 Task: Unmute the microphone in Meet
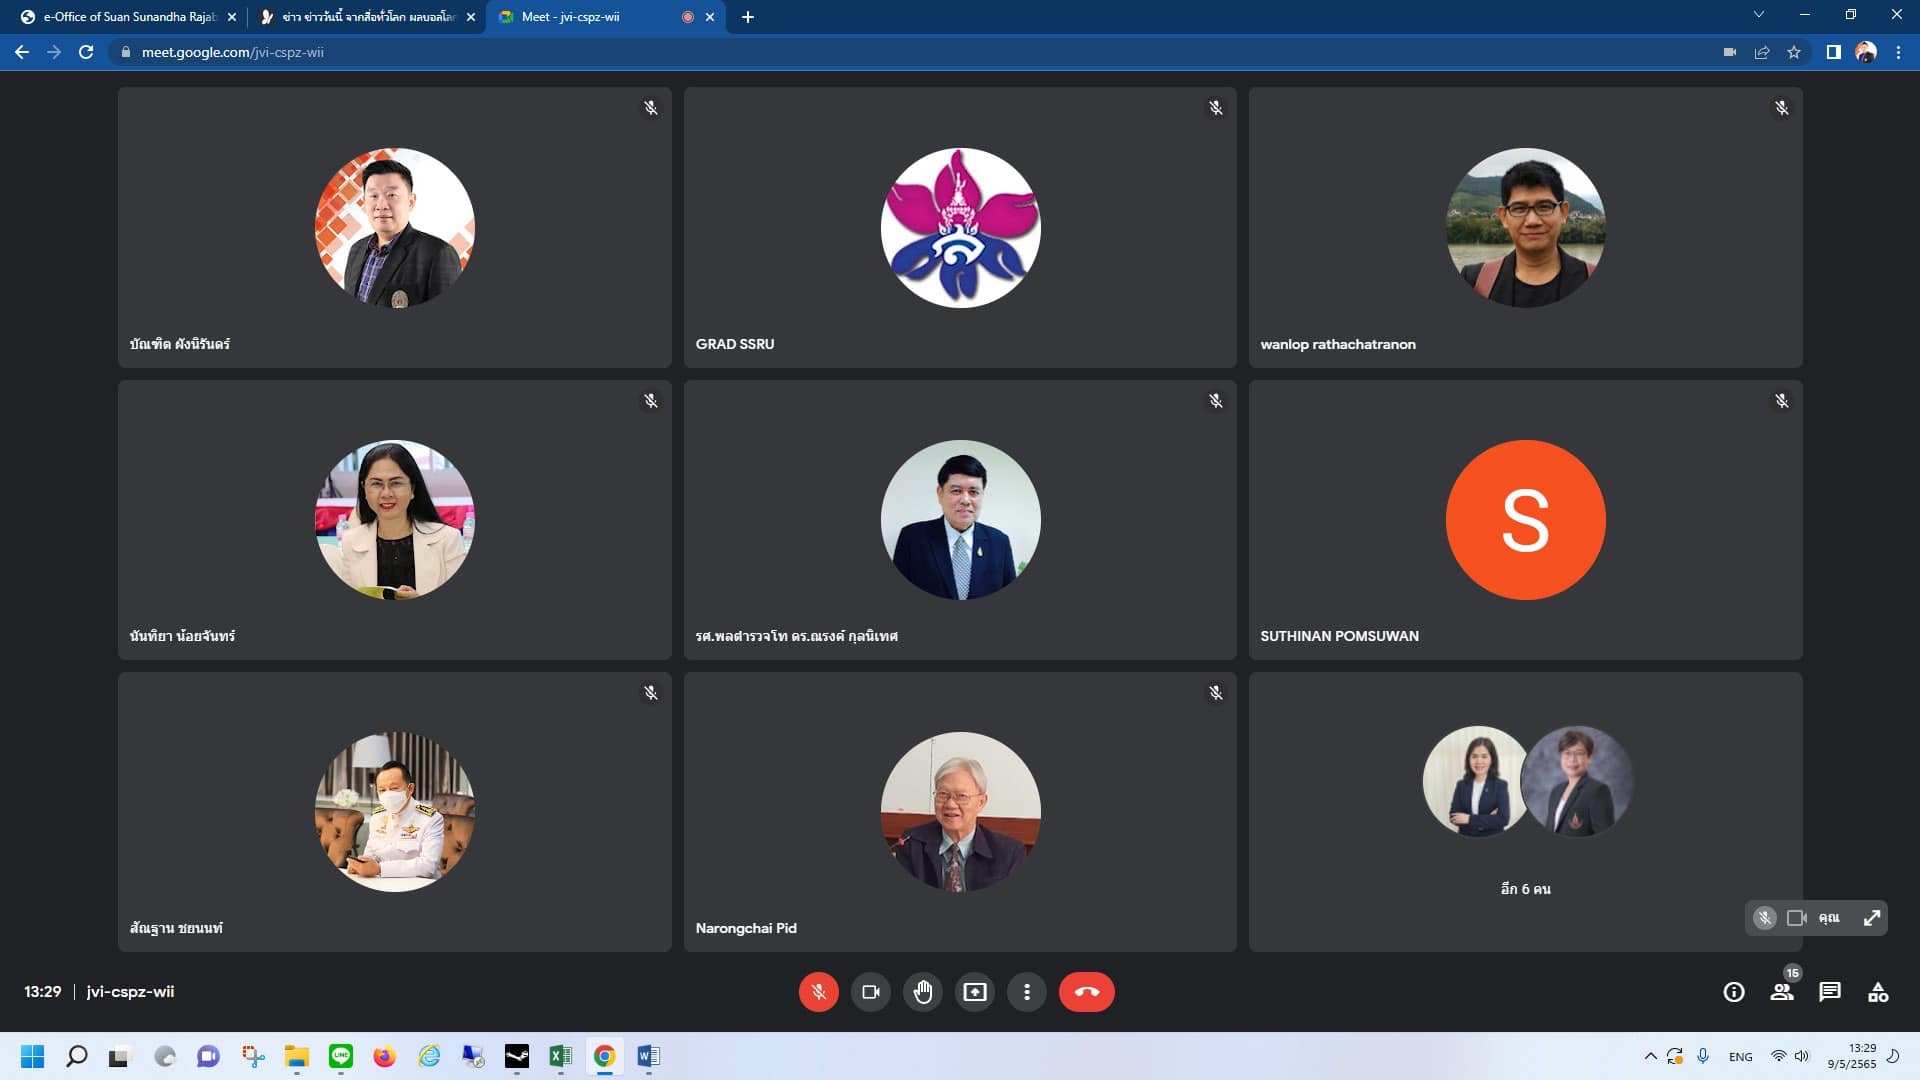pyautogui.click(x=818, y=992)
